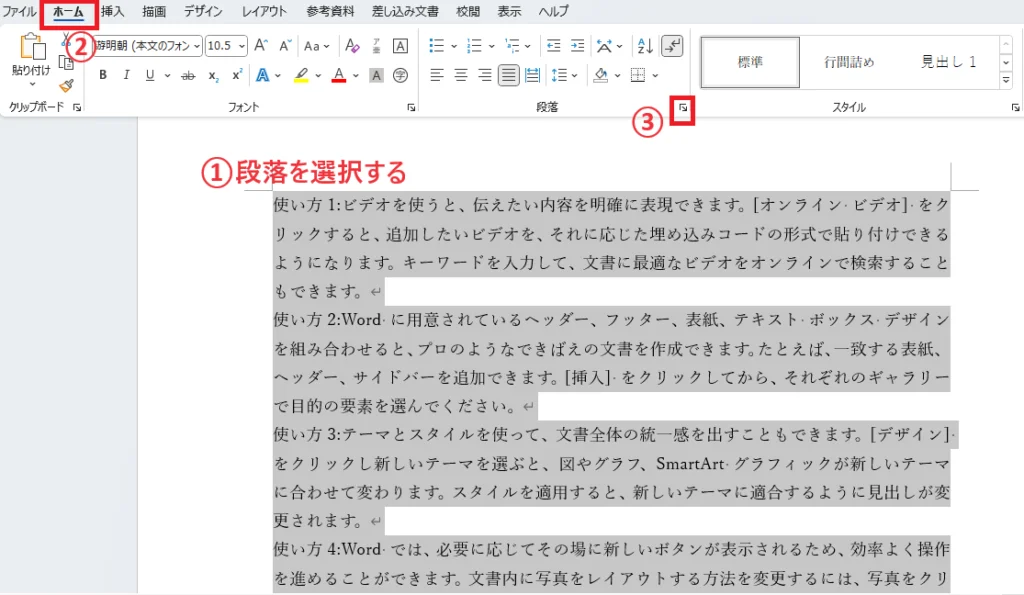This screenshot has width=1024, height=595.
Task: Click the Copy icon in clipboard group
Action: pyautogui.click(x=66, y=63)
